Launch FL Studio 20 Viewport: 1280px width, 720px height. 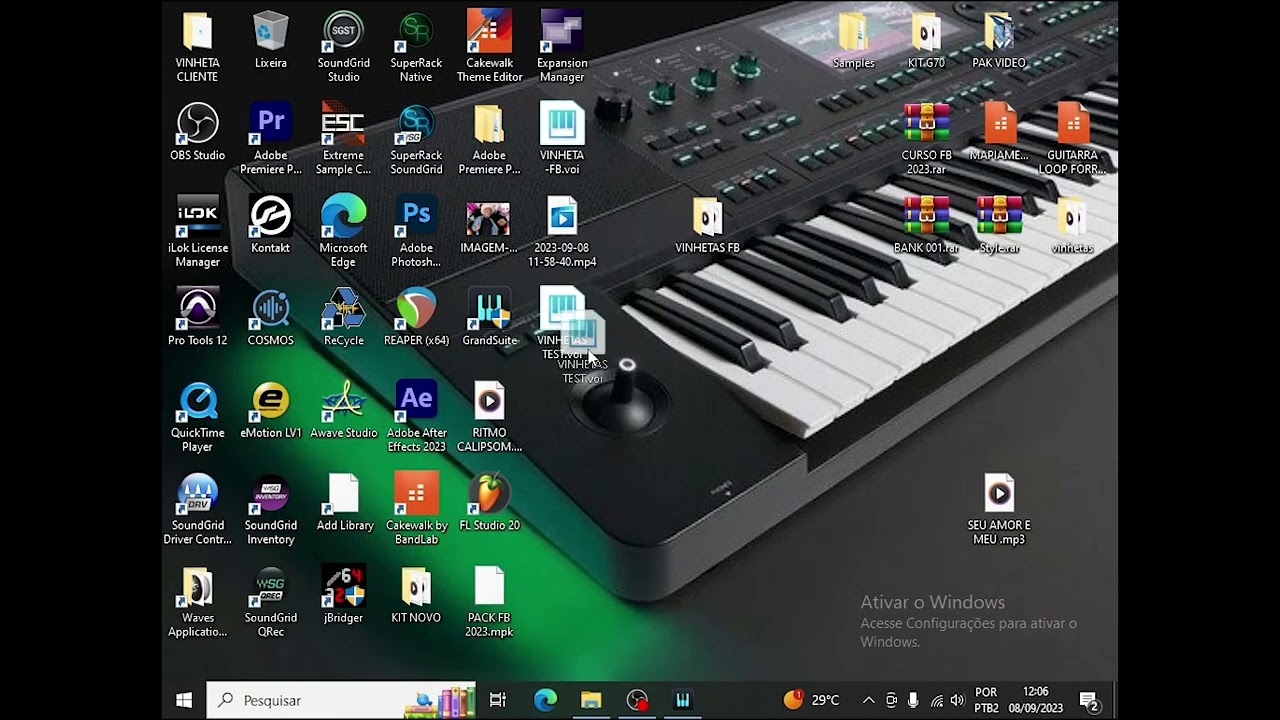(489, 503)
